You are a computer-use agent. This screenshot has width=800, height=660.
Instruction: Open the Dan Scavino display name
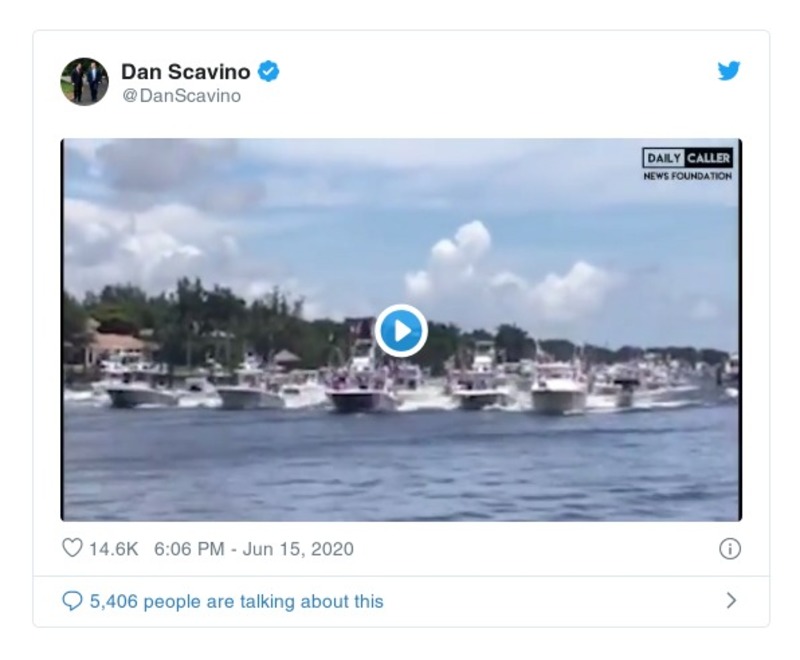[x=186, y=71]
